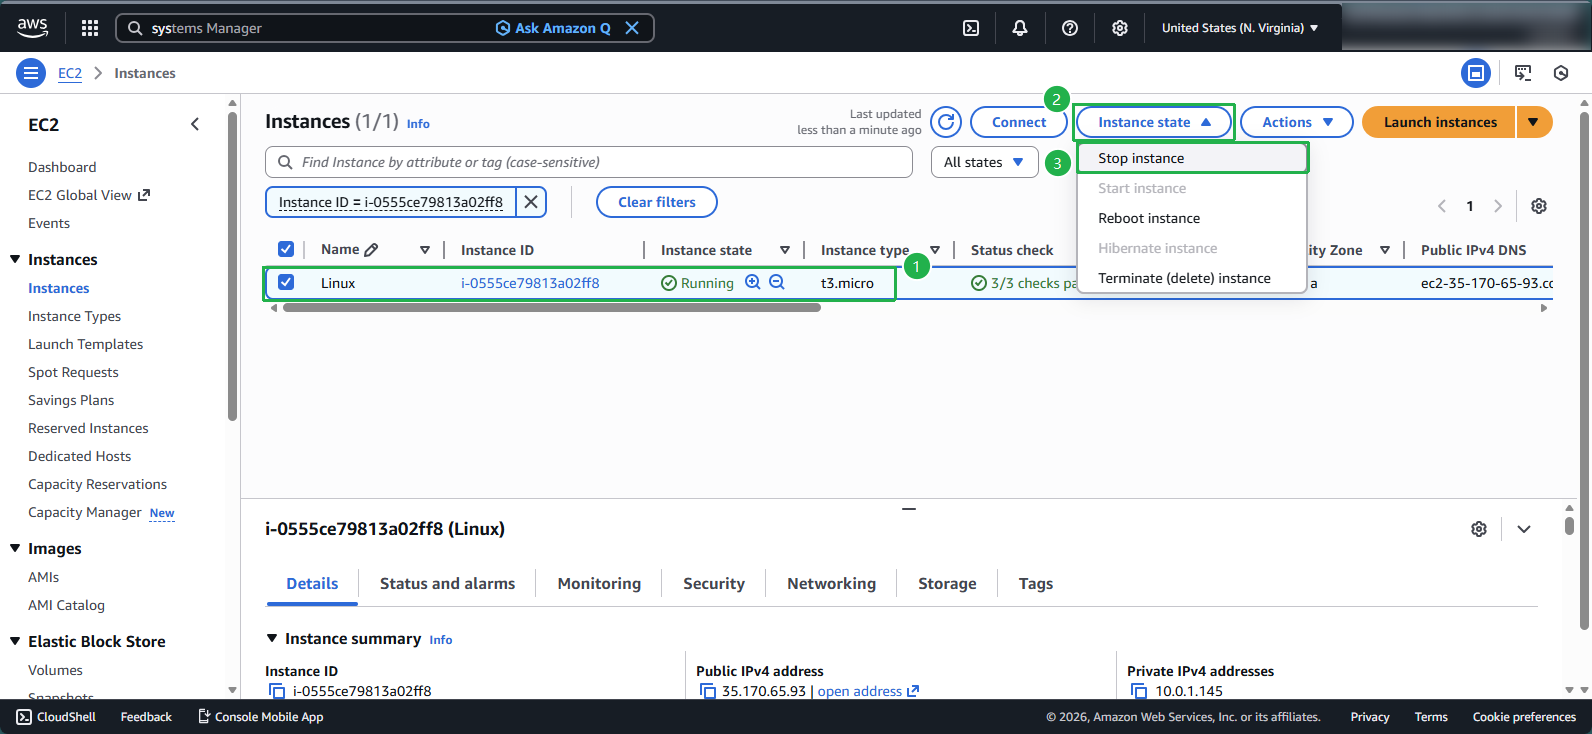Screen dimensions: 1592x734
Task: Open the help question mark icon
Action: click(1070, 28)
